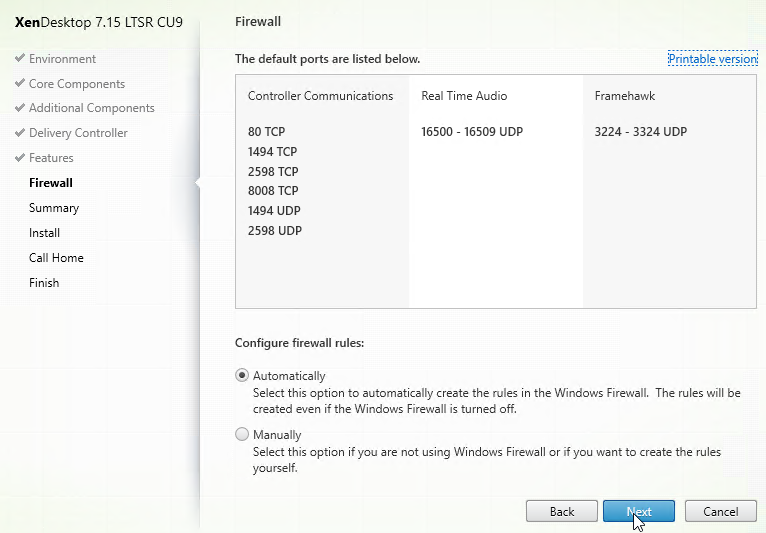This screenshot has height=533, width=766.
Task: Open the Features step
Action: [x=51, y=158]
